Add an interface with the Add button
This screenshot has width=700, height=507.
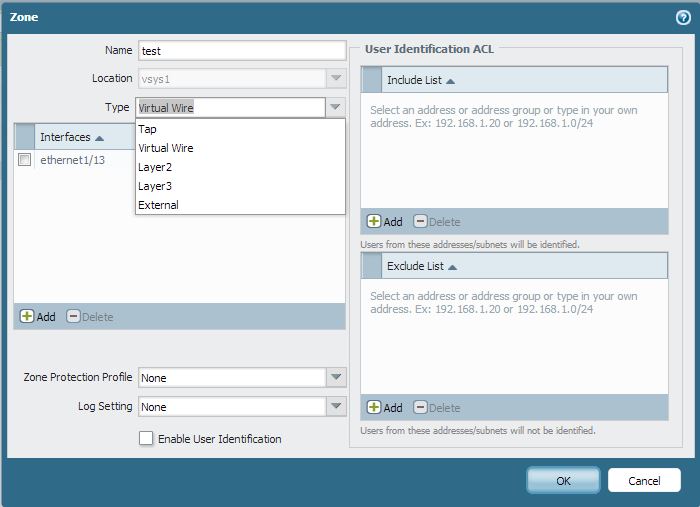(38, 317)
